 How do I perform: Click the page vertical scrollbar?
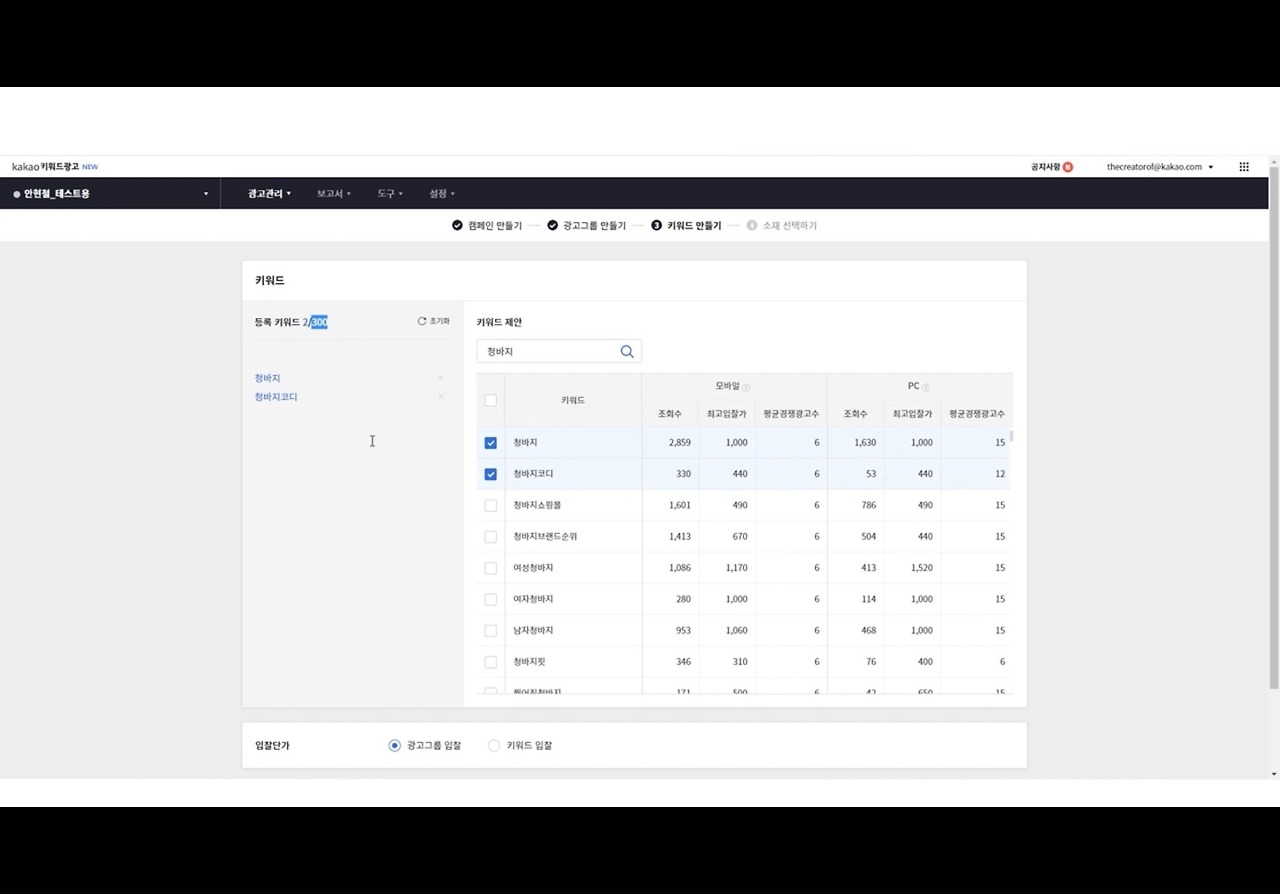click(x=1273, y=428)
